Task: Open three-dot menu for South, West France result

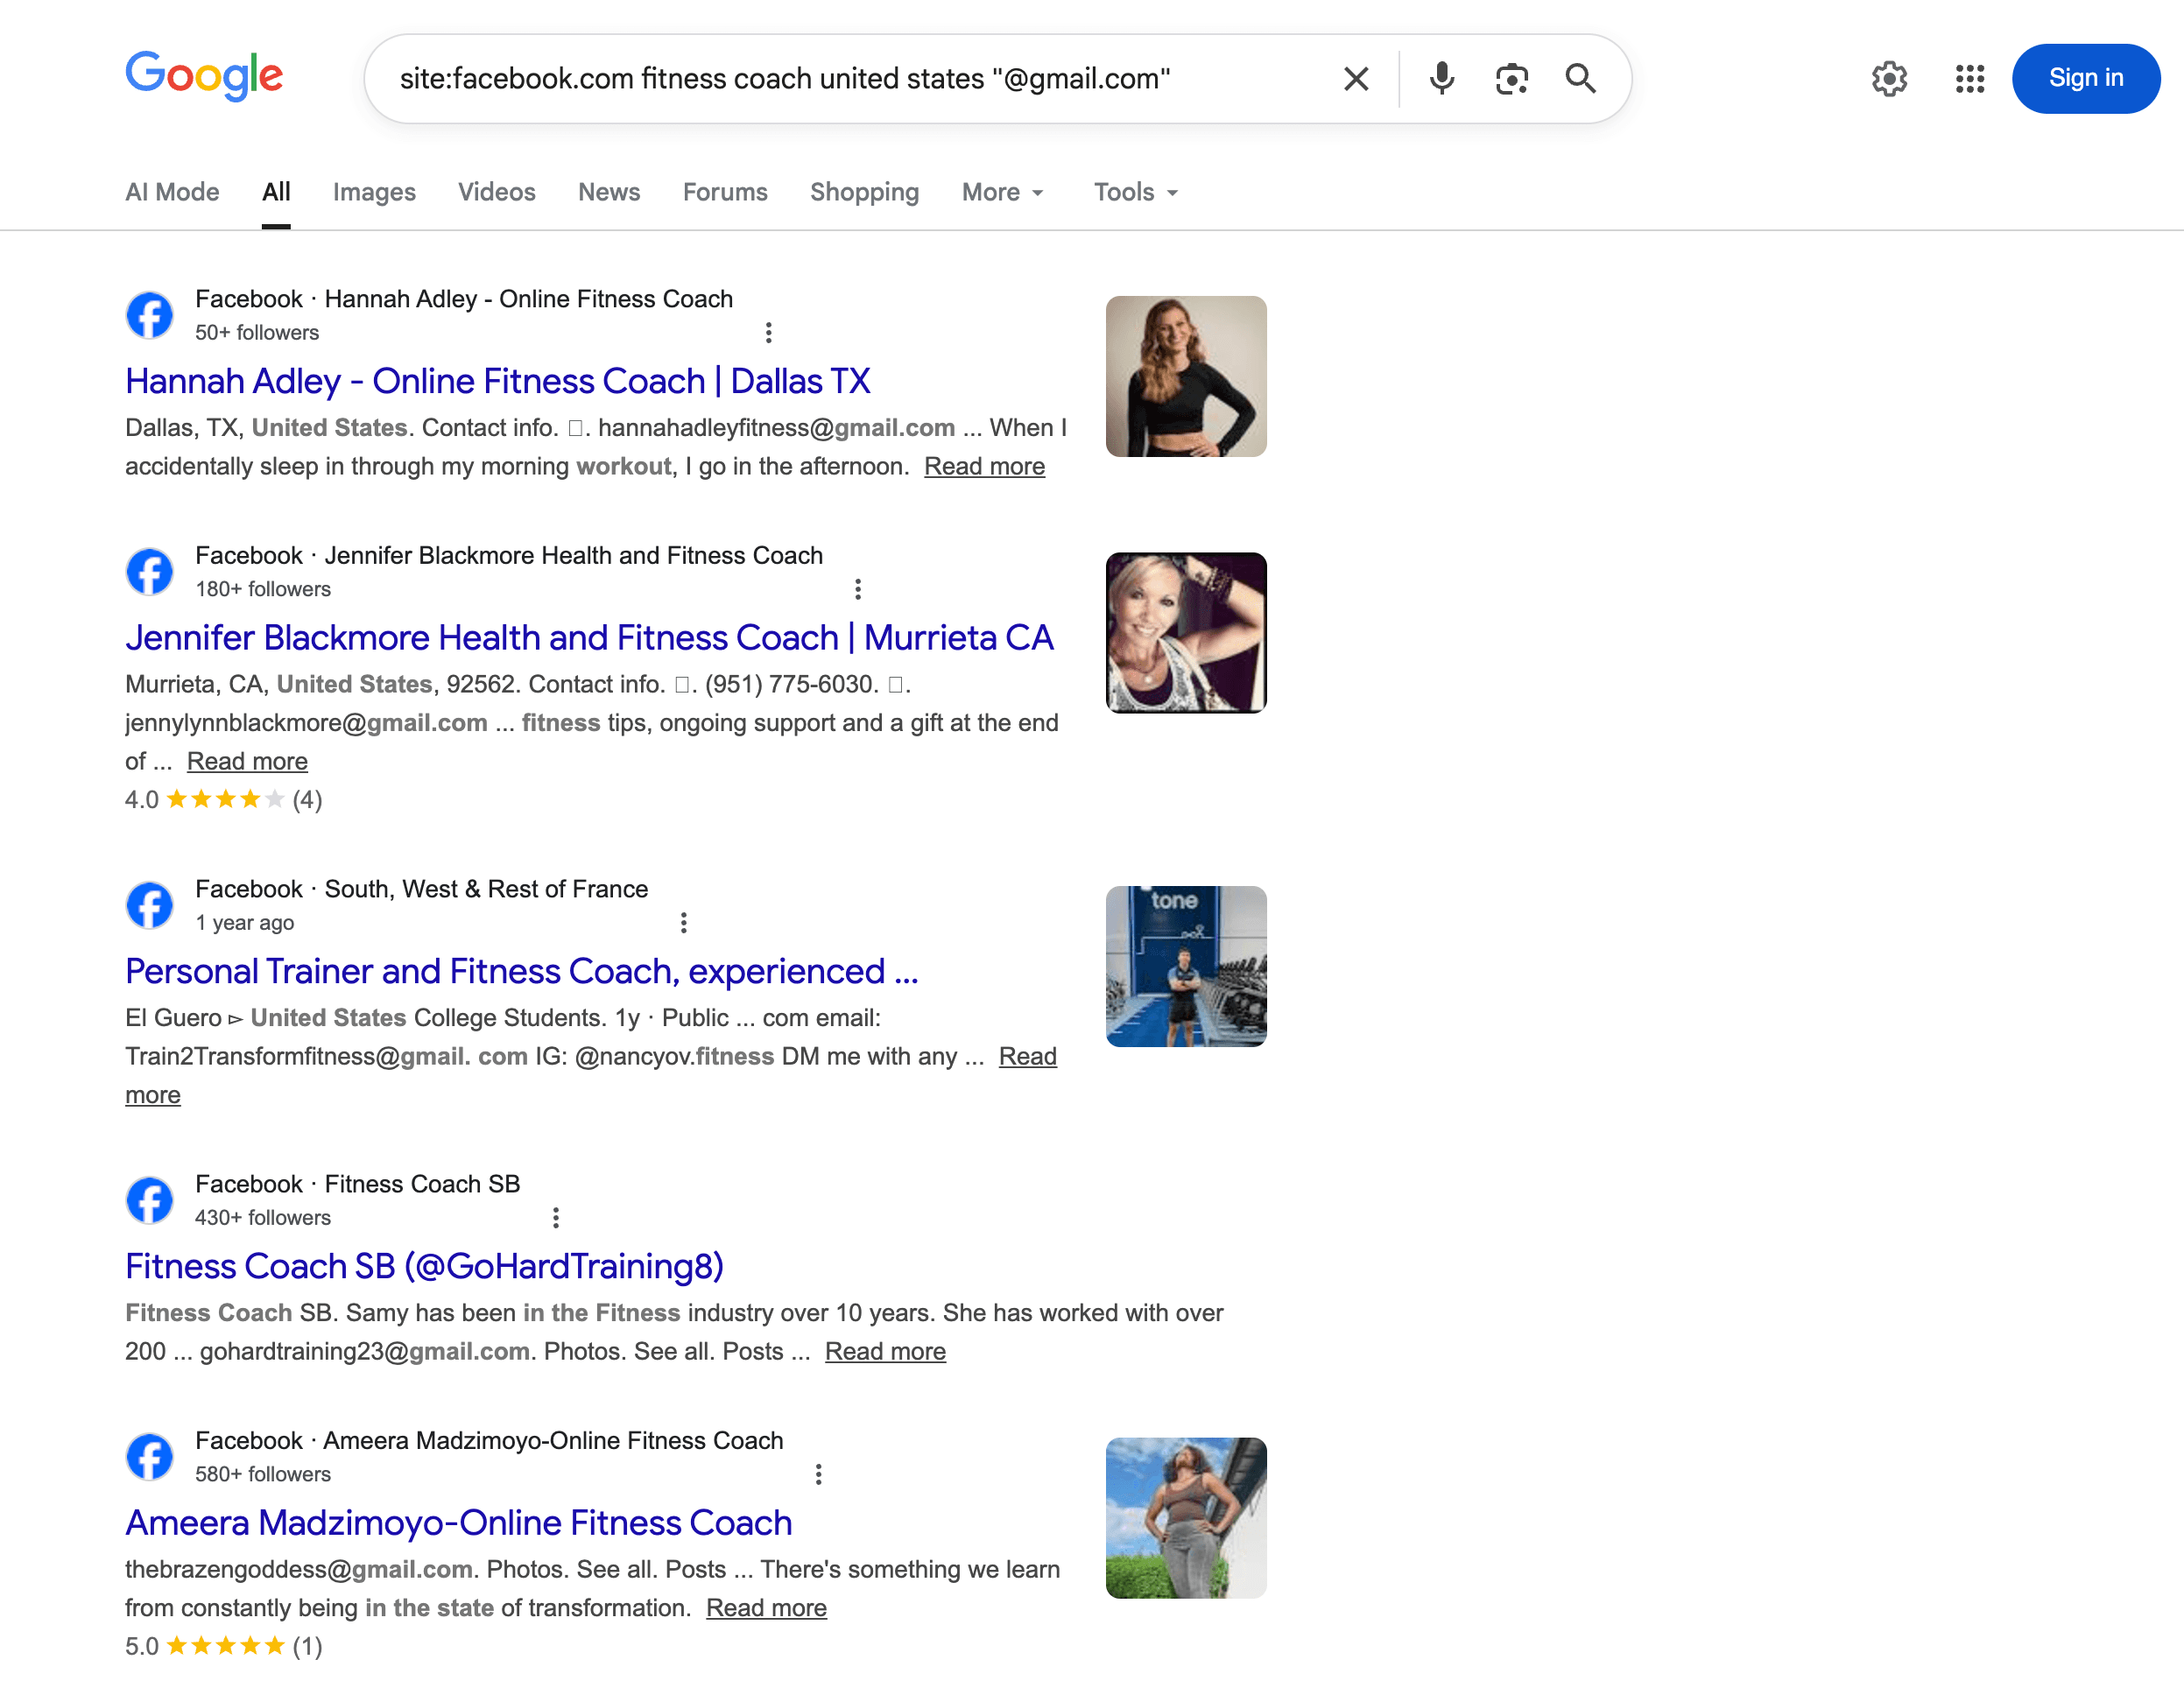Action: [683, 922]
